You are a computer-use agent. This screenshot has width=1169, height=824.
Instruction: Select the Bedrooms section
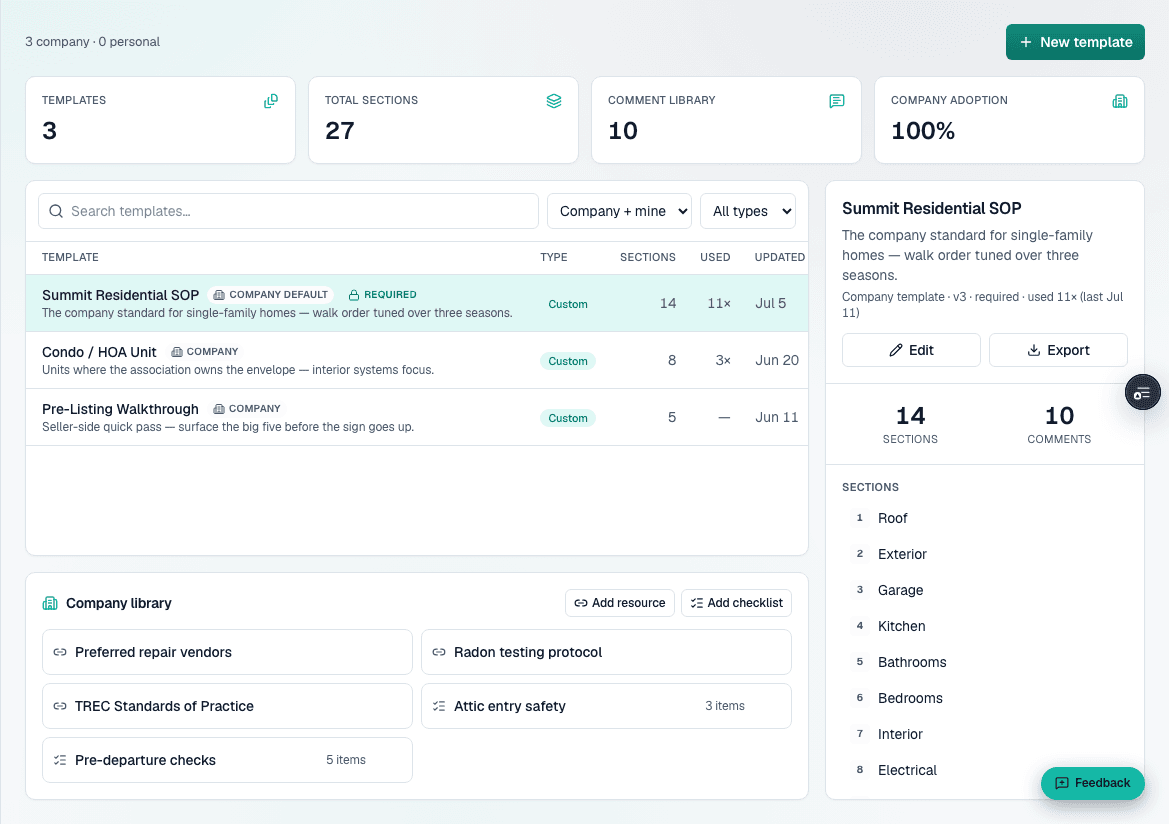coord(984,698)
